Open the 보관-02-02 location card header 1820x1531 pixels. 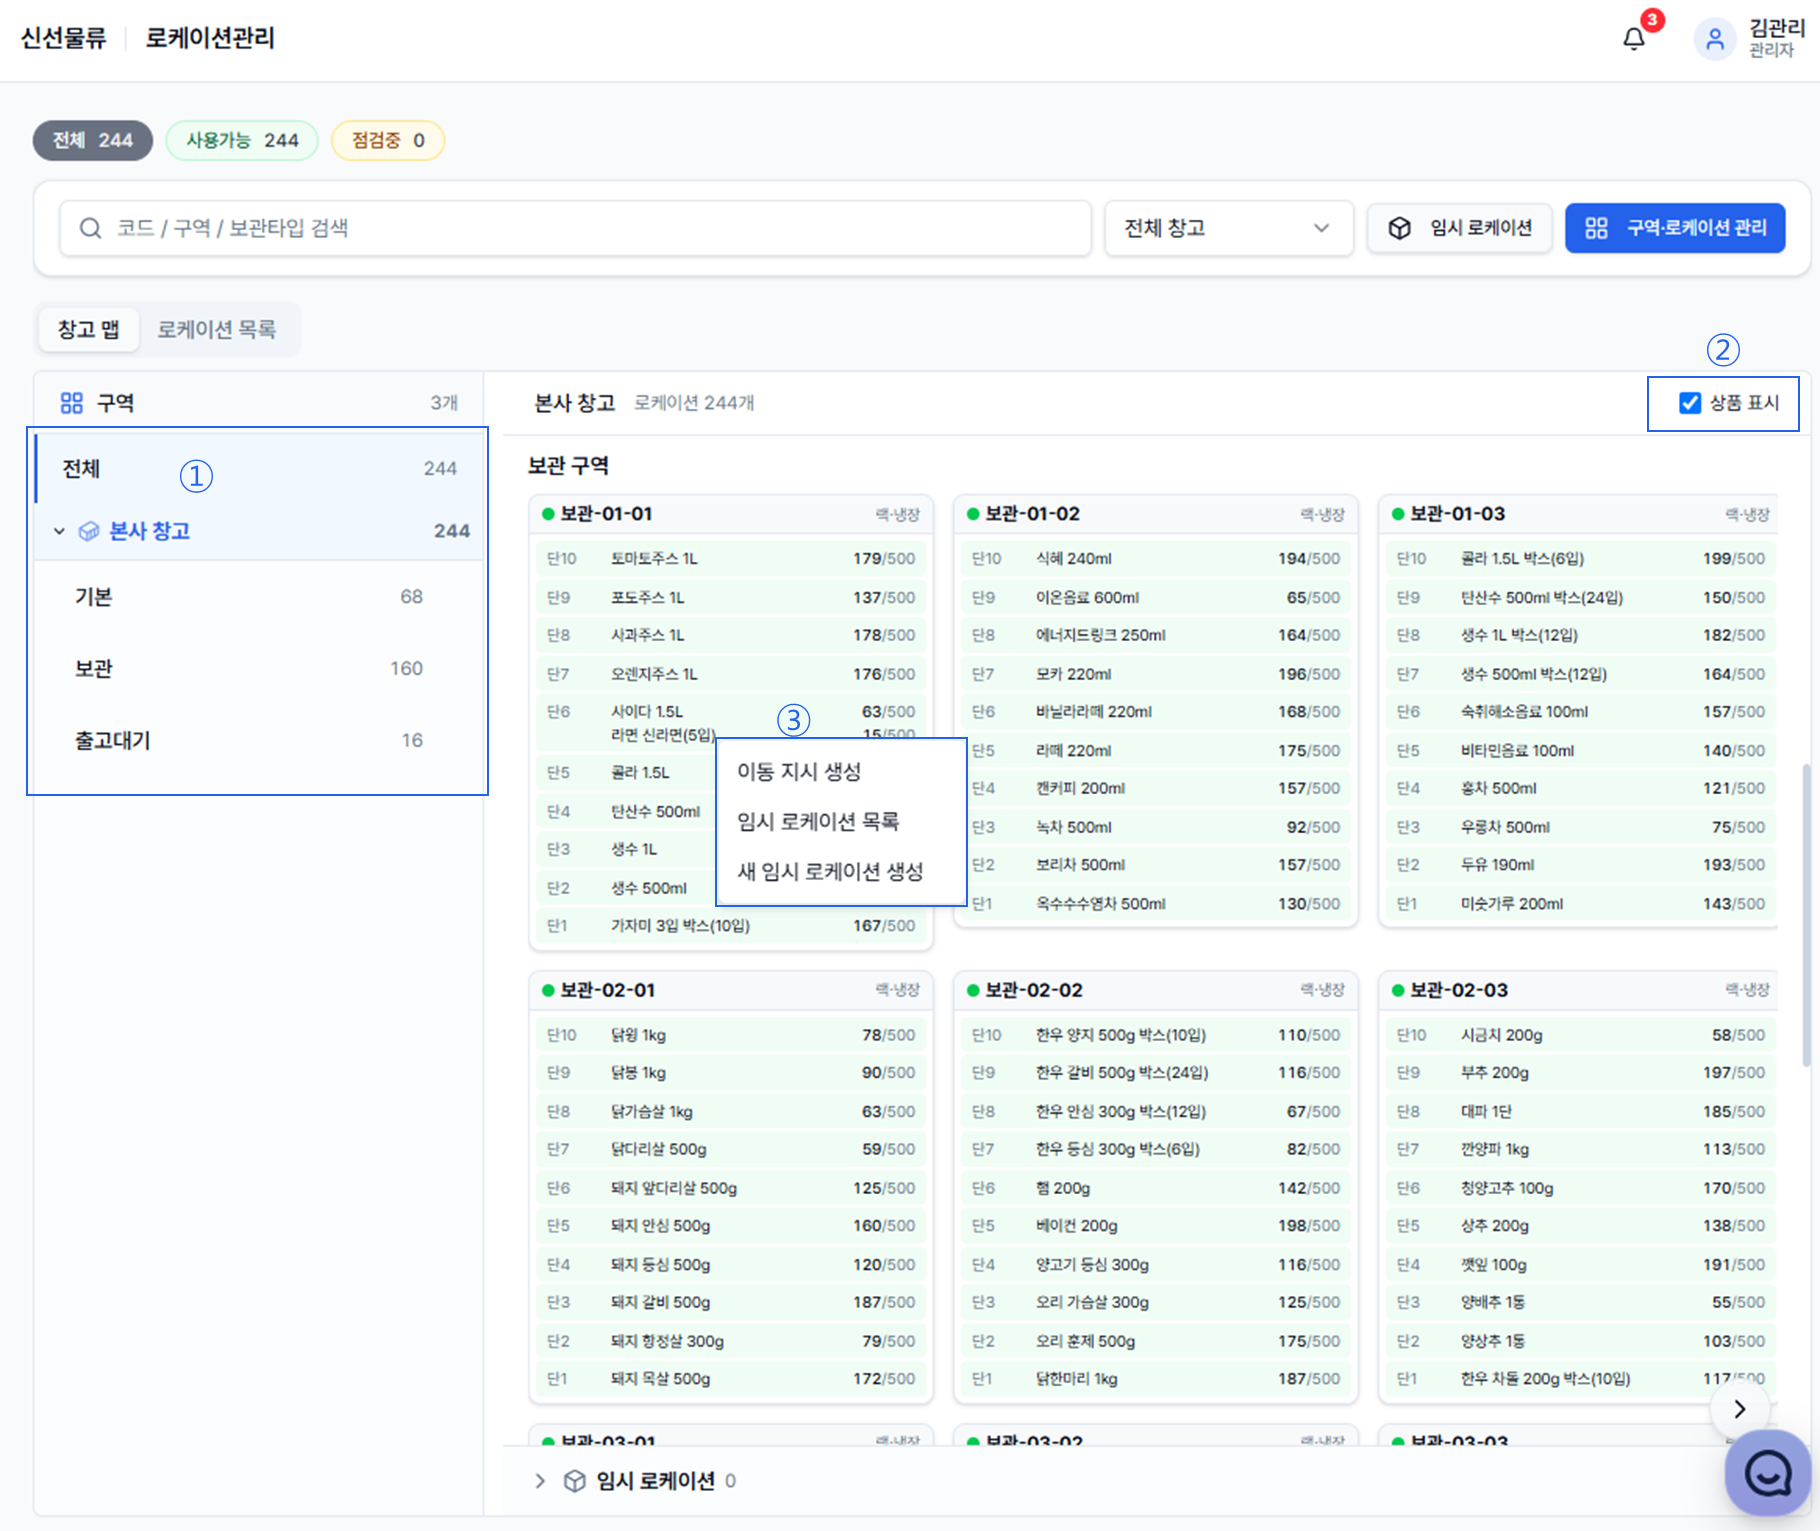(x=1156, y=990)
